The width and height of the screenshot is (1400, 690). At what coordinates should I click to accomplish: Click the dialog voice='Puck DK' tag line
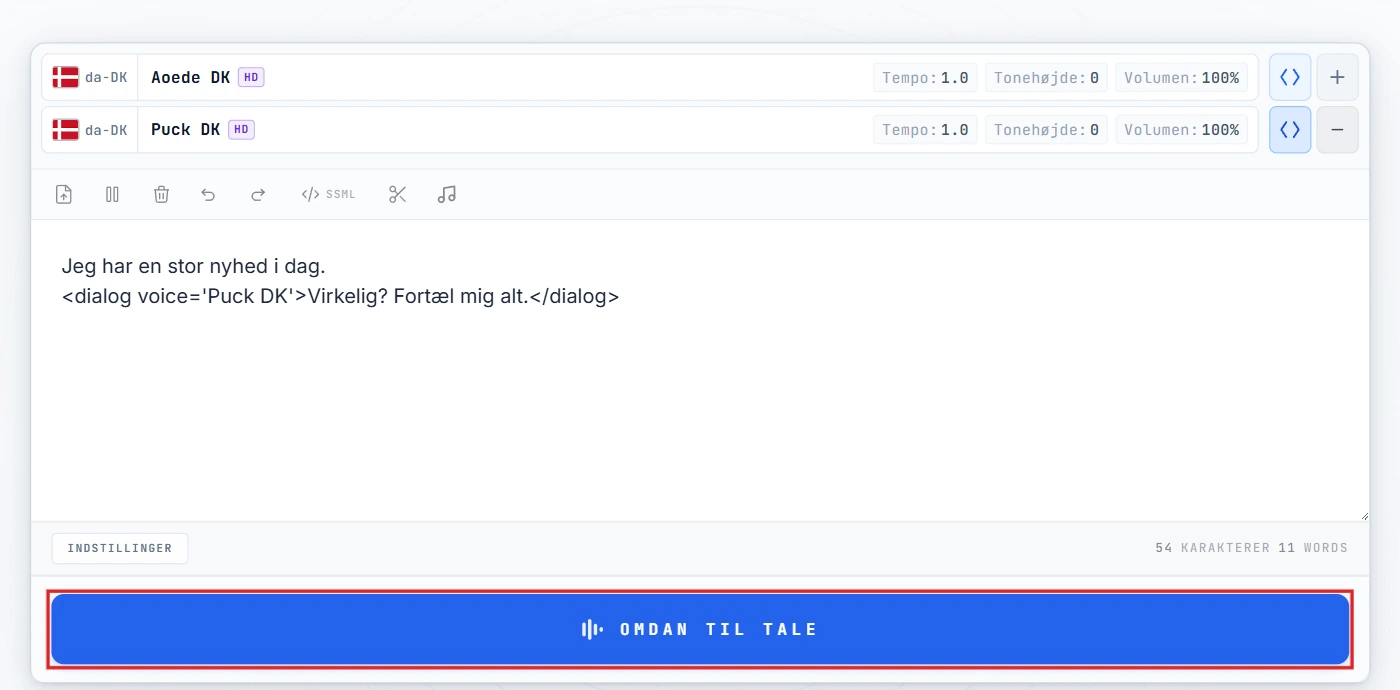tap(340, 297)
